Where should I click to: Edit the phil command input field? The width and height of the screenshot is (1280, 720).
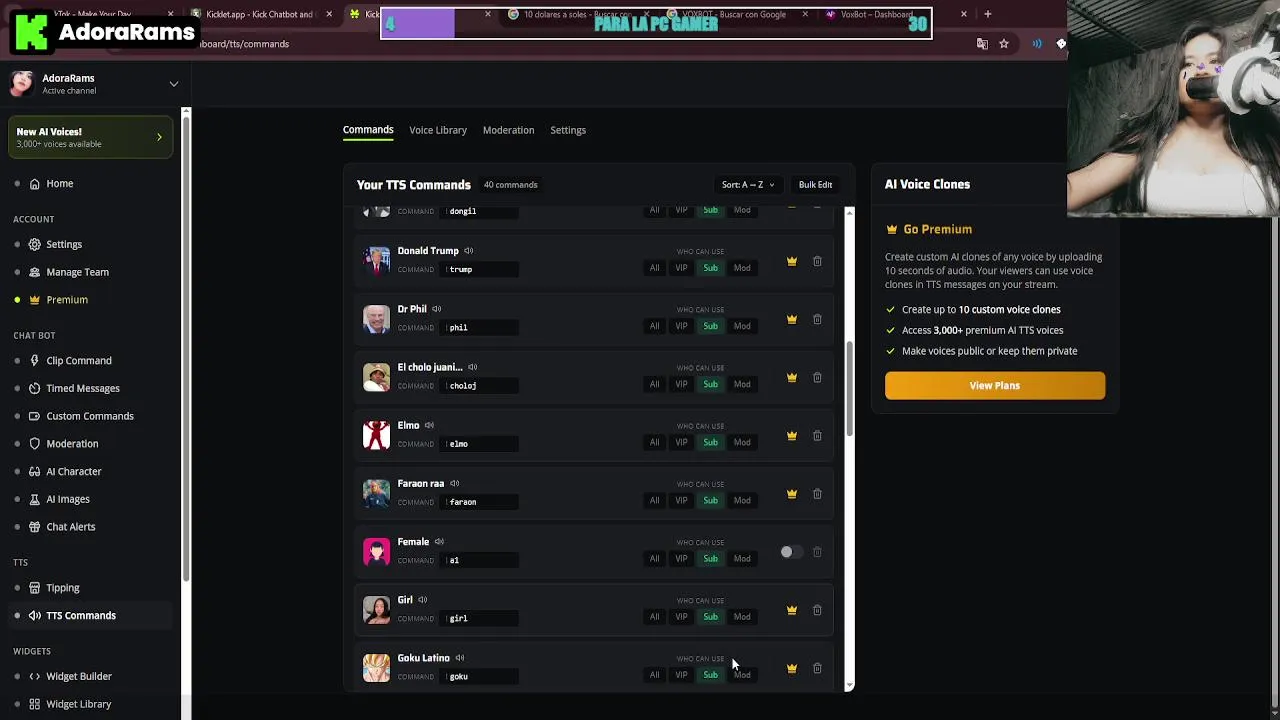[x=482, y=327]
